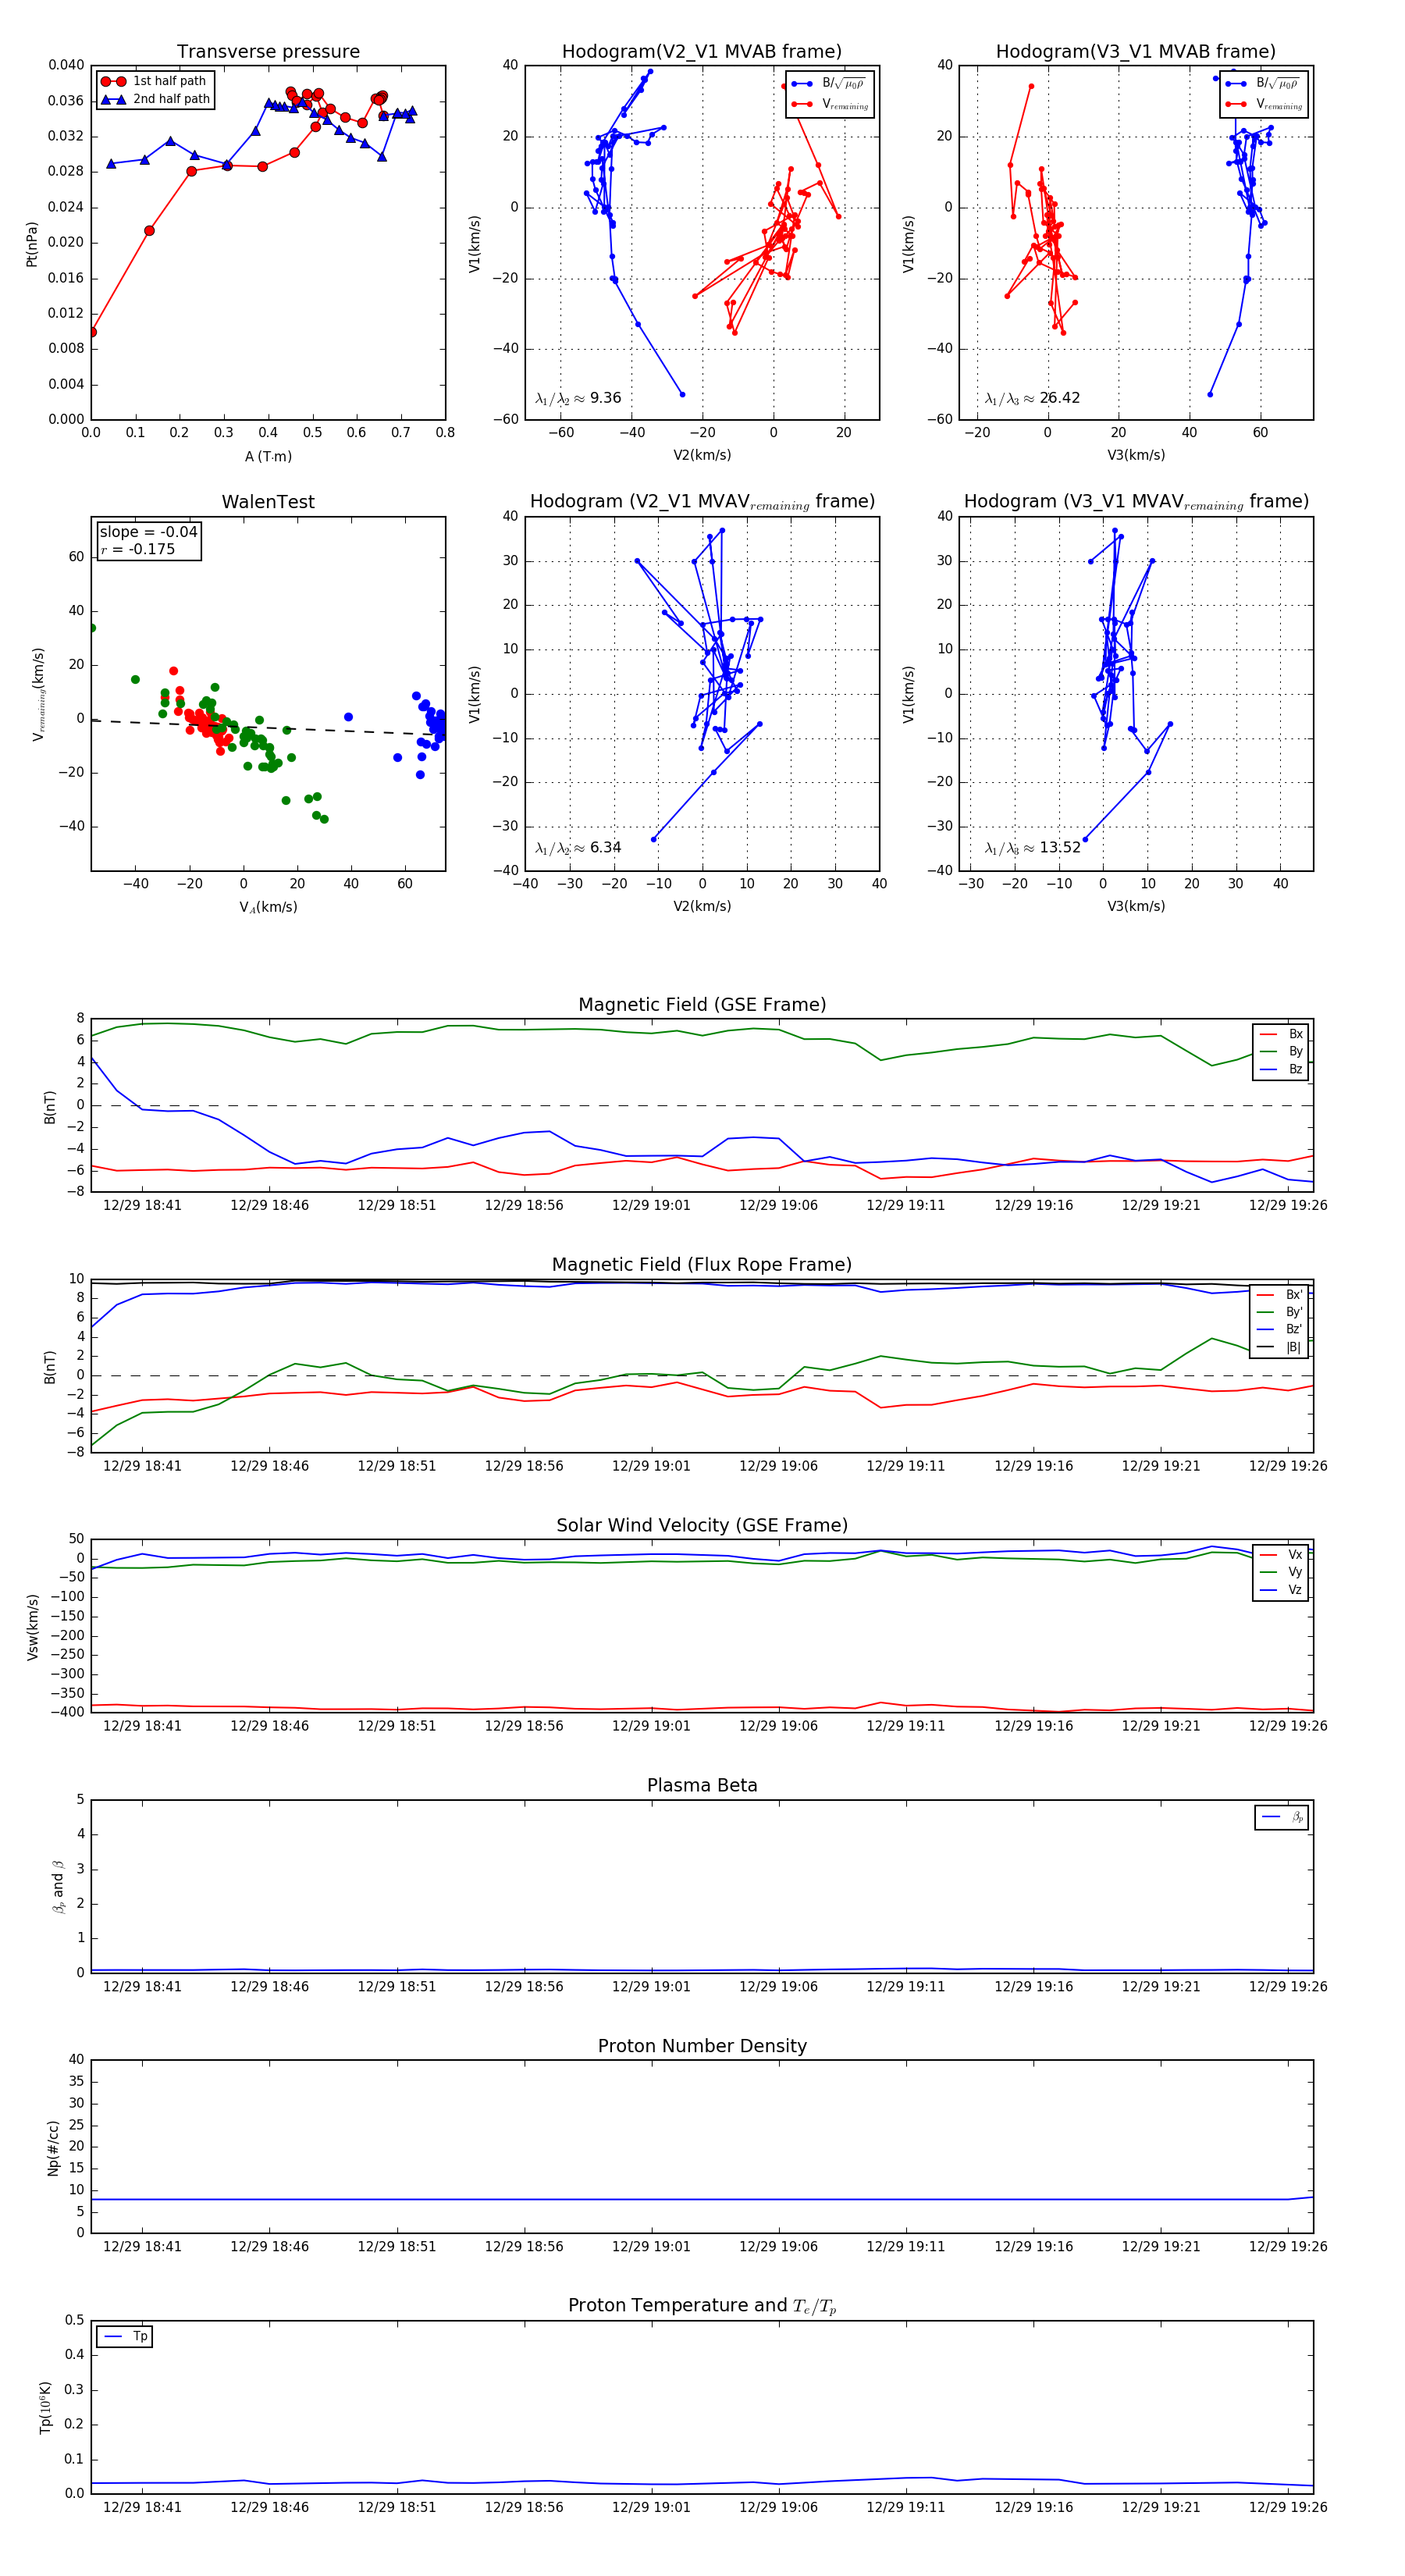Select the Bz' legend entry in the flux rope plot
Screen dimensions: 1405x2576
click(x=1281, y=1329)
